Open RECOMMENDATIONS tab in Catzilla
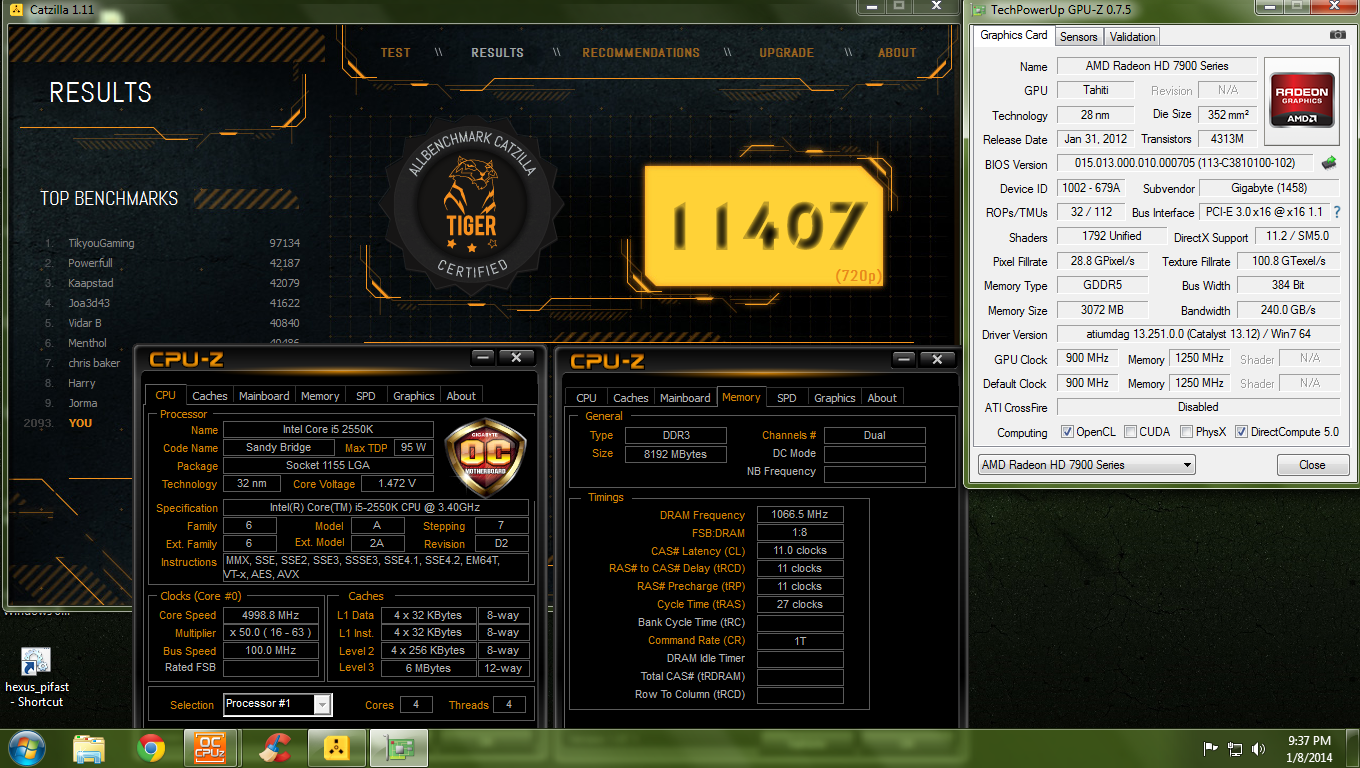The width and height of the screenshot is (1360, 768). [641, 53]
